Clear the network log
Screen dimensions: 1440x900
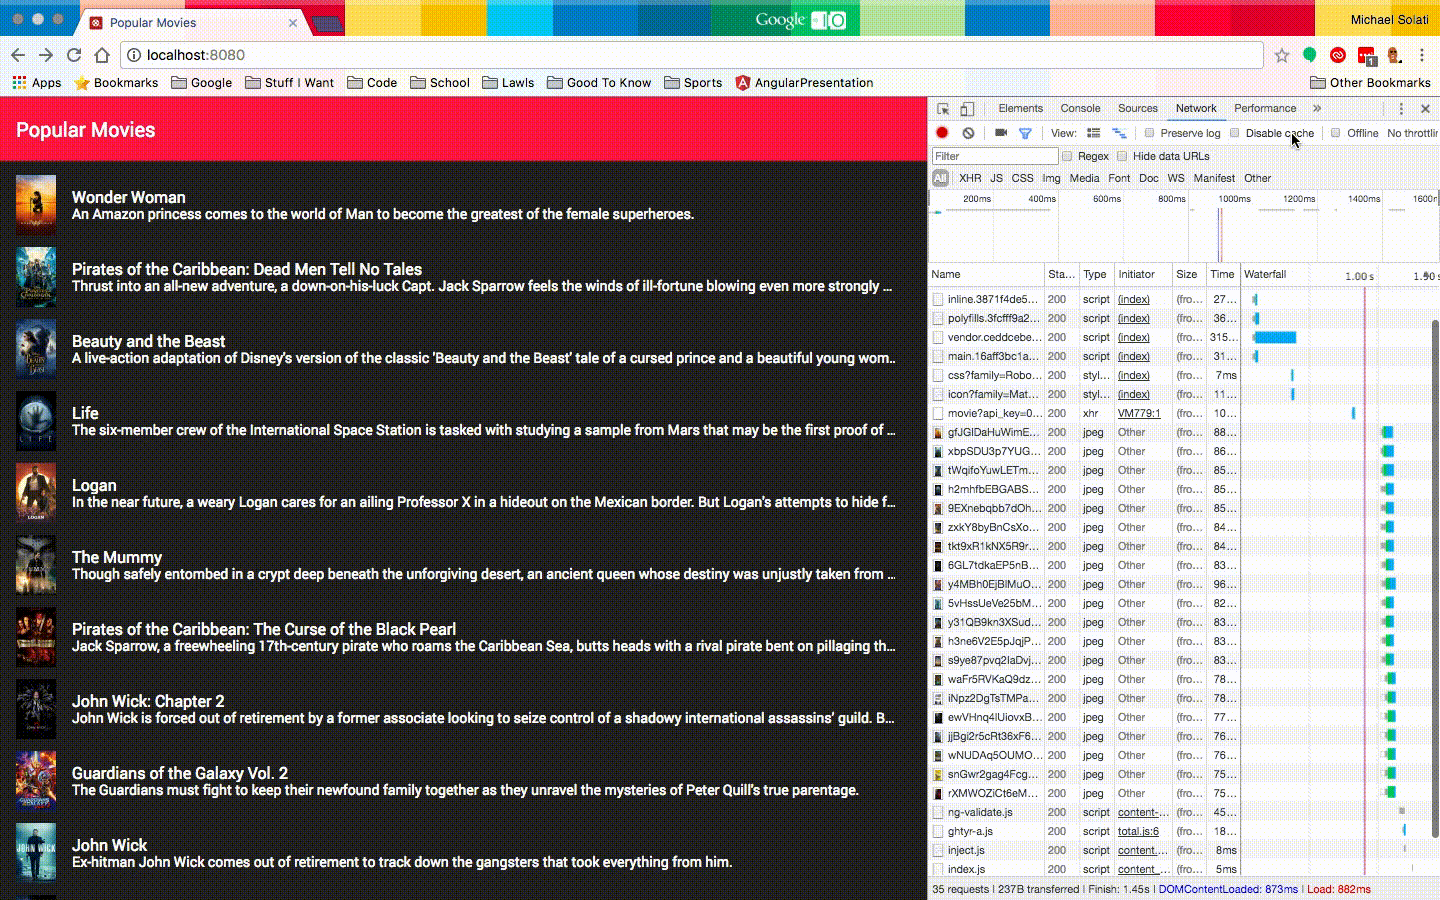coord(968,133)
